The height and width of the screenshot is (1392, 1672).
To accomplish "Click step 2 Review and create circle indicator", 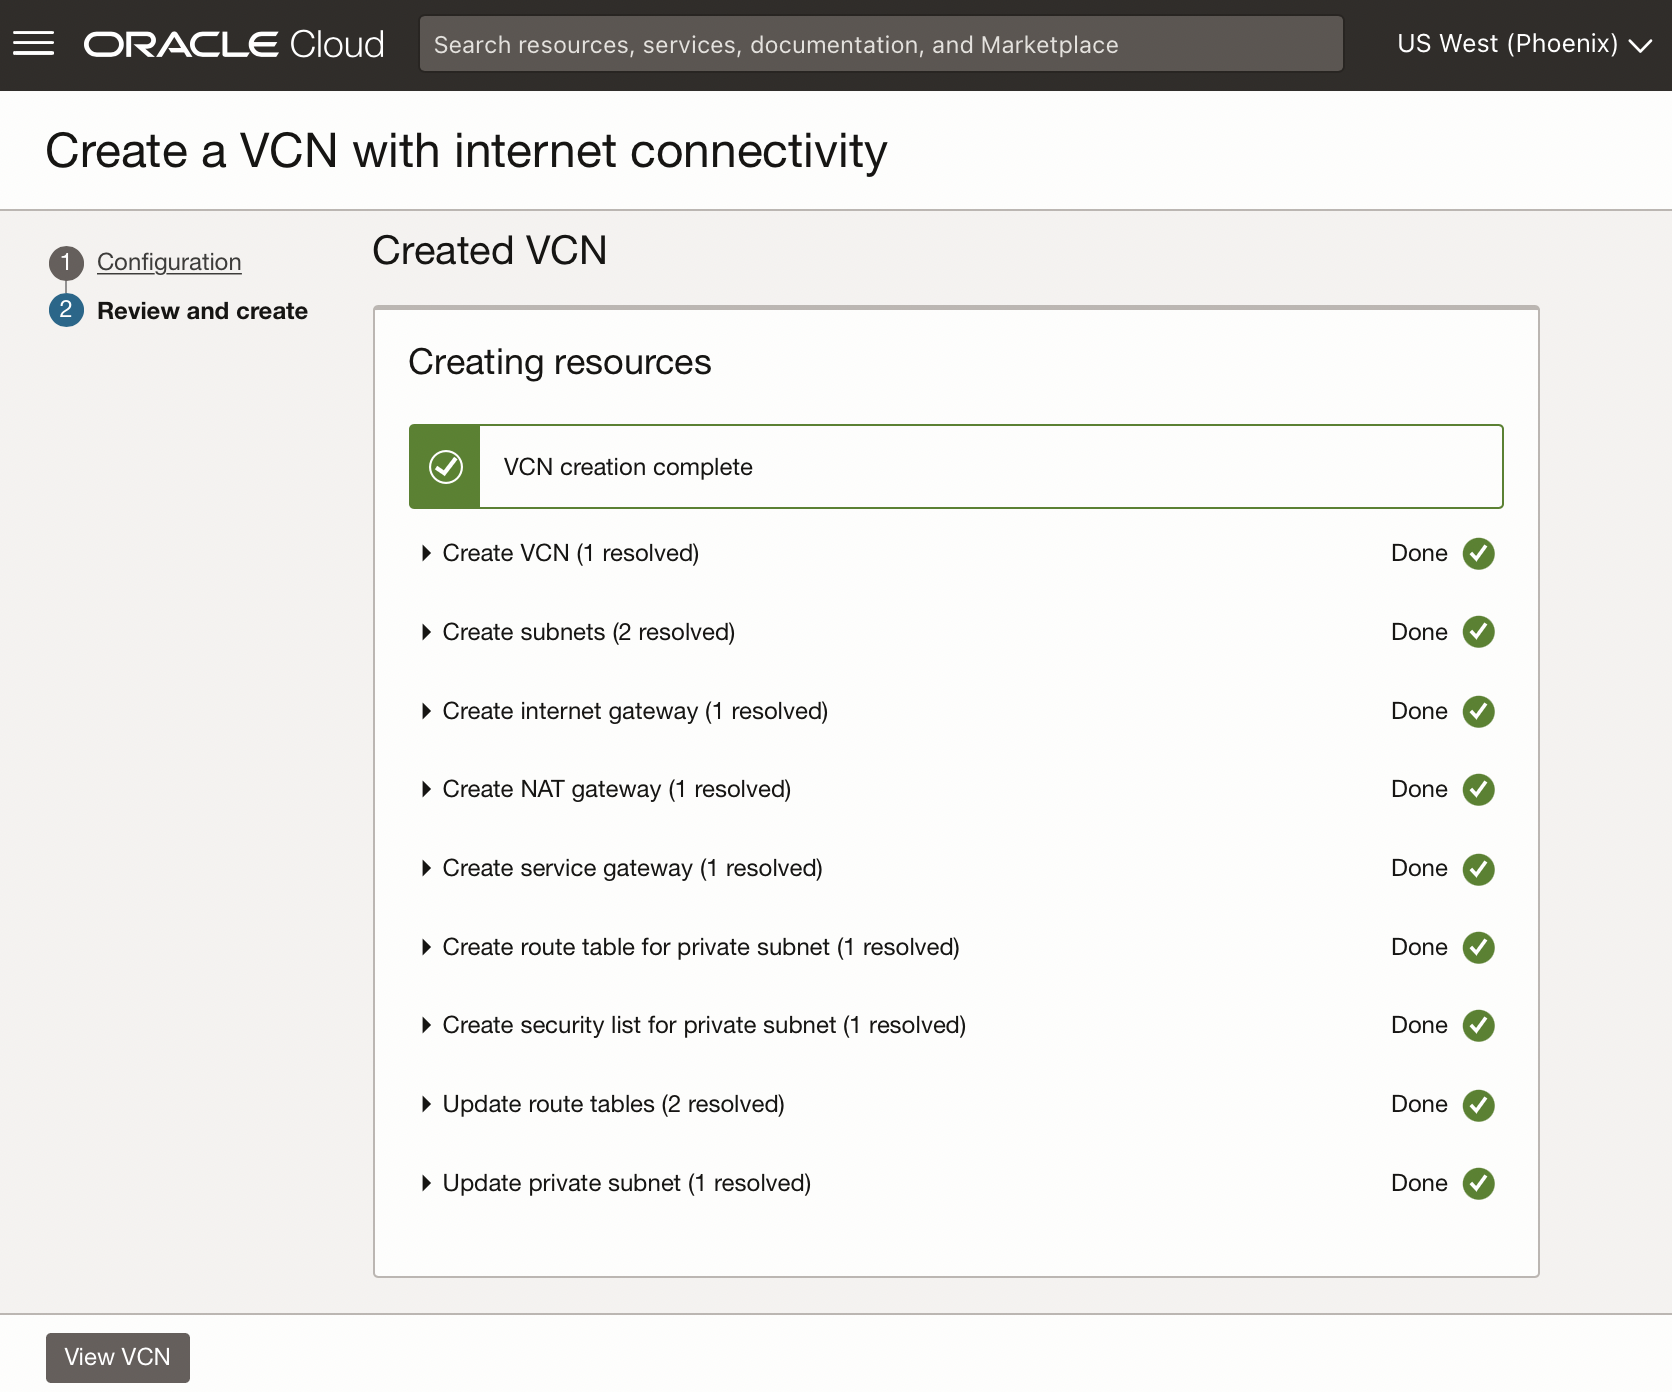I will coord(65,310).
